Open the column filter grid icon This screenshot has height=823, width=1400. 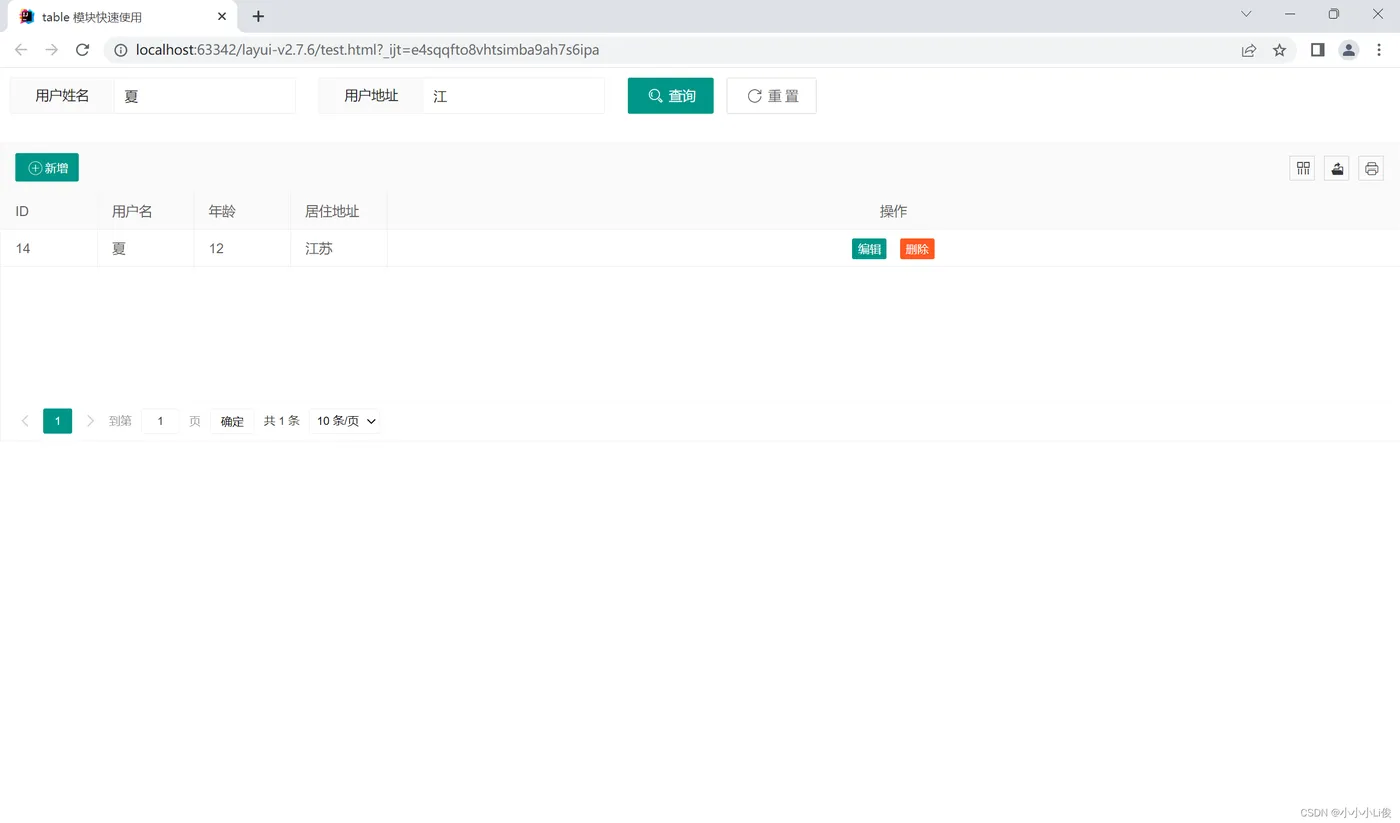point(1302,168)
